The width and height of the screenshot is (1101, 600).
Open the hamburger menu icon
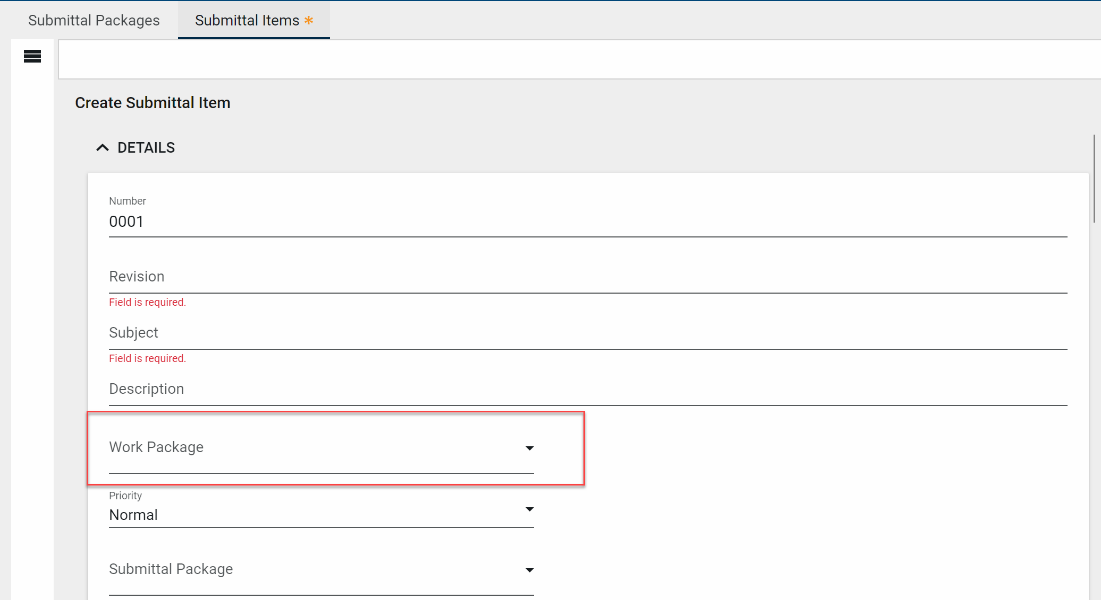click(x=32, y=57)
